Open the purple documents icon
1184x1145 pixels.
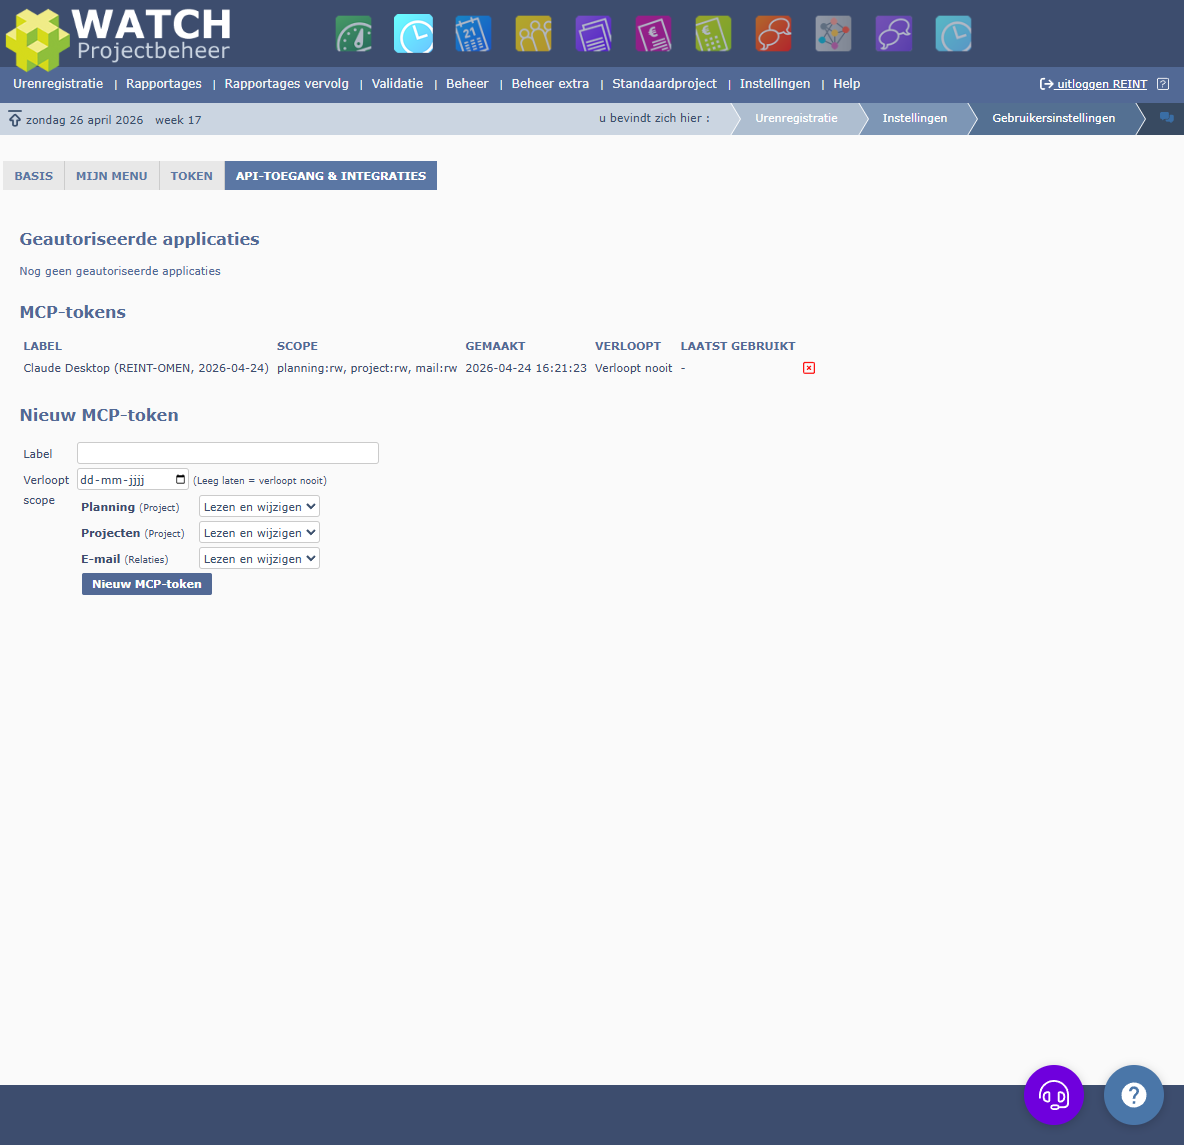pos(593,33)
